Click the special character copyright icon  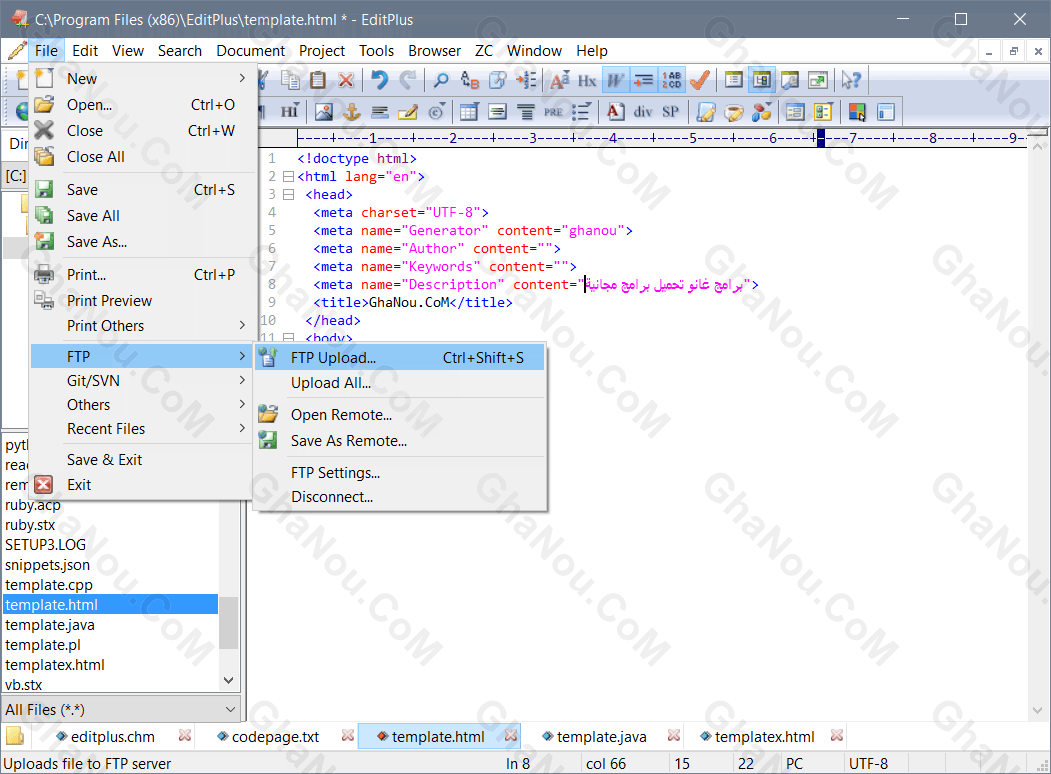[x=436, y=112]
